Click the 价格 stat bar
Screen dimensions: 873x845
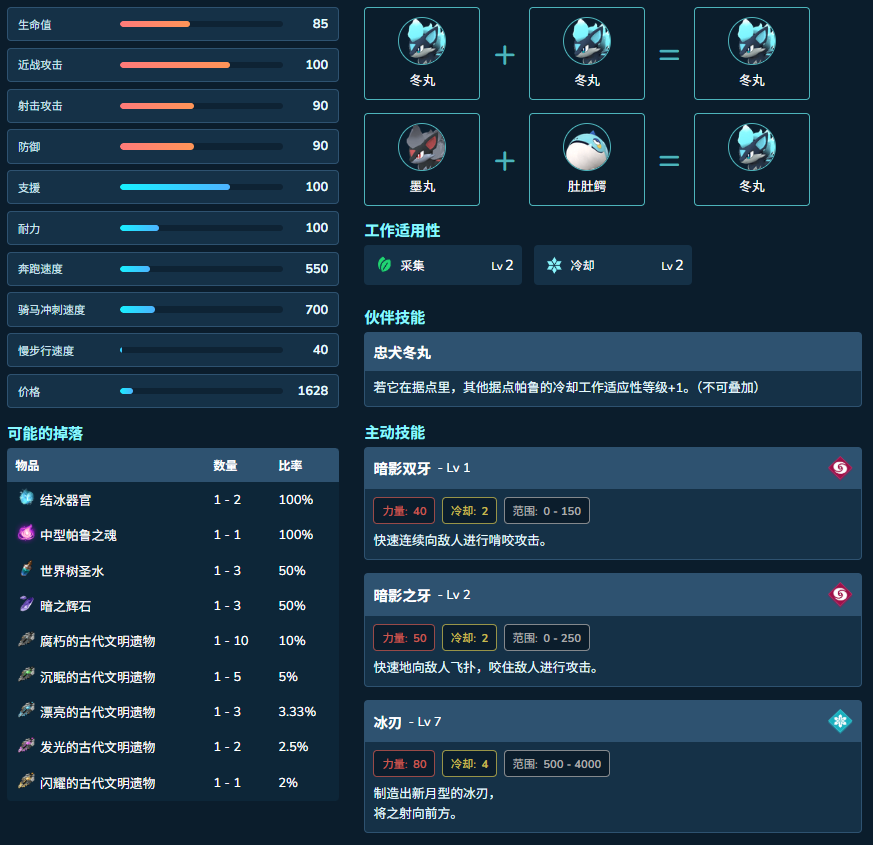(x=201, y=391)
